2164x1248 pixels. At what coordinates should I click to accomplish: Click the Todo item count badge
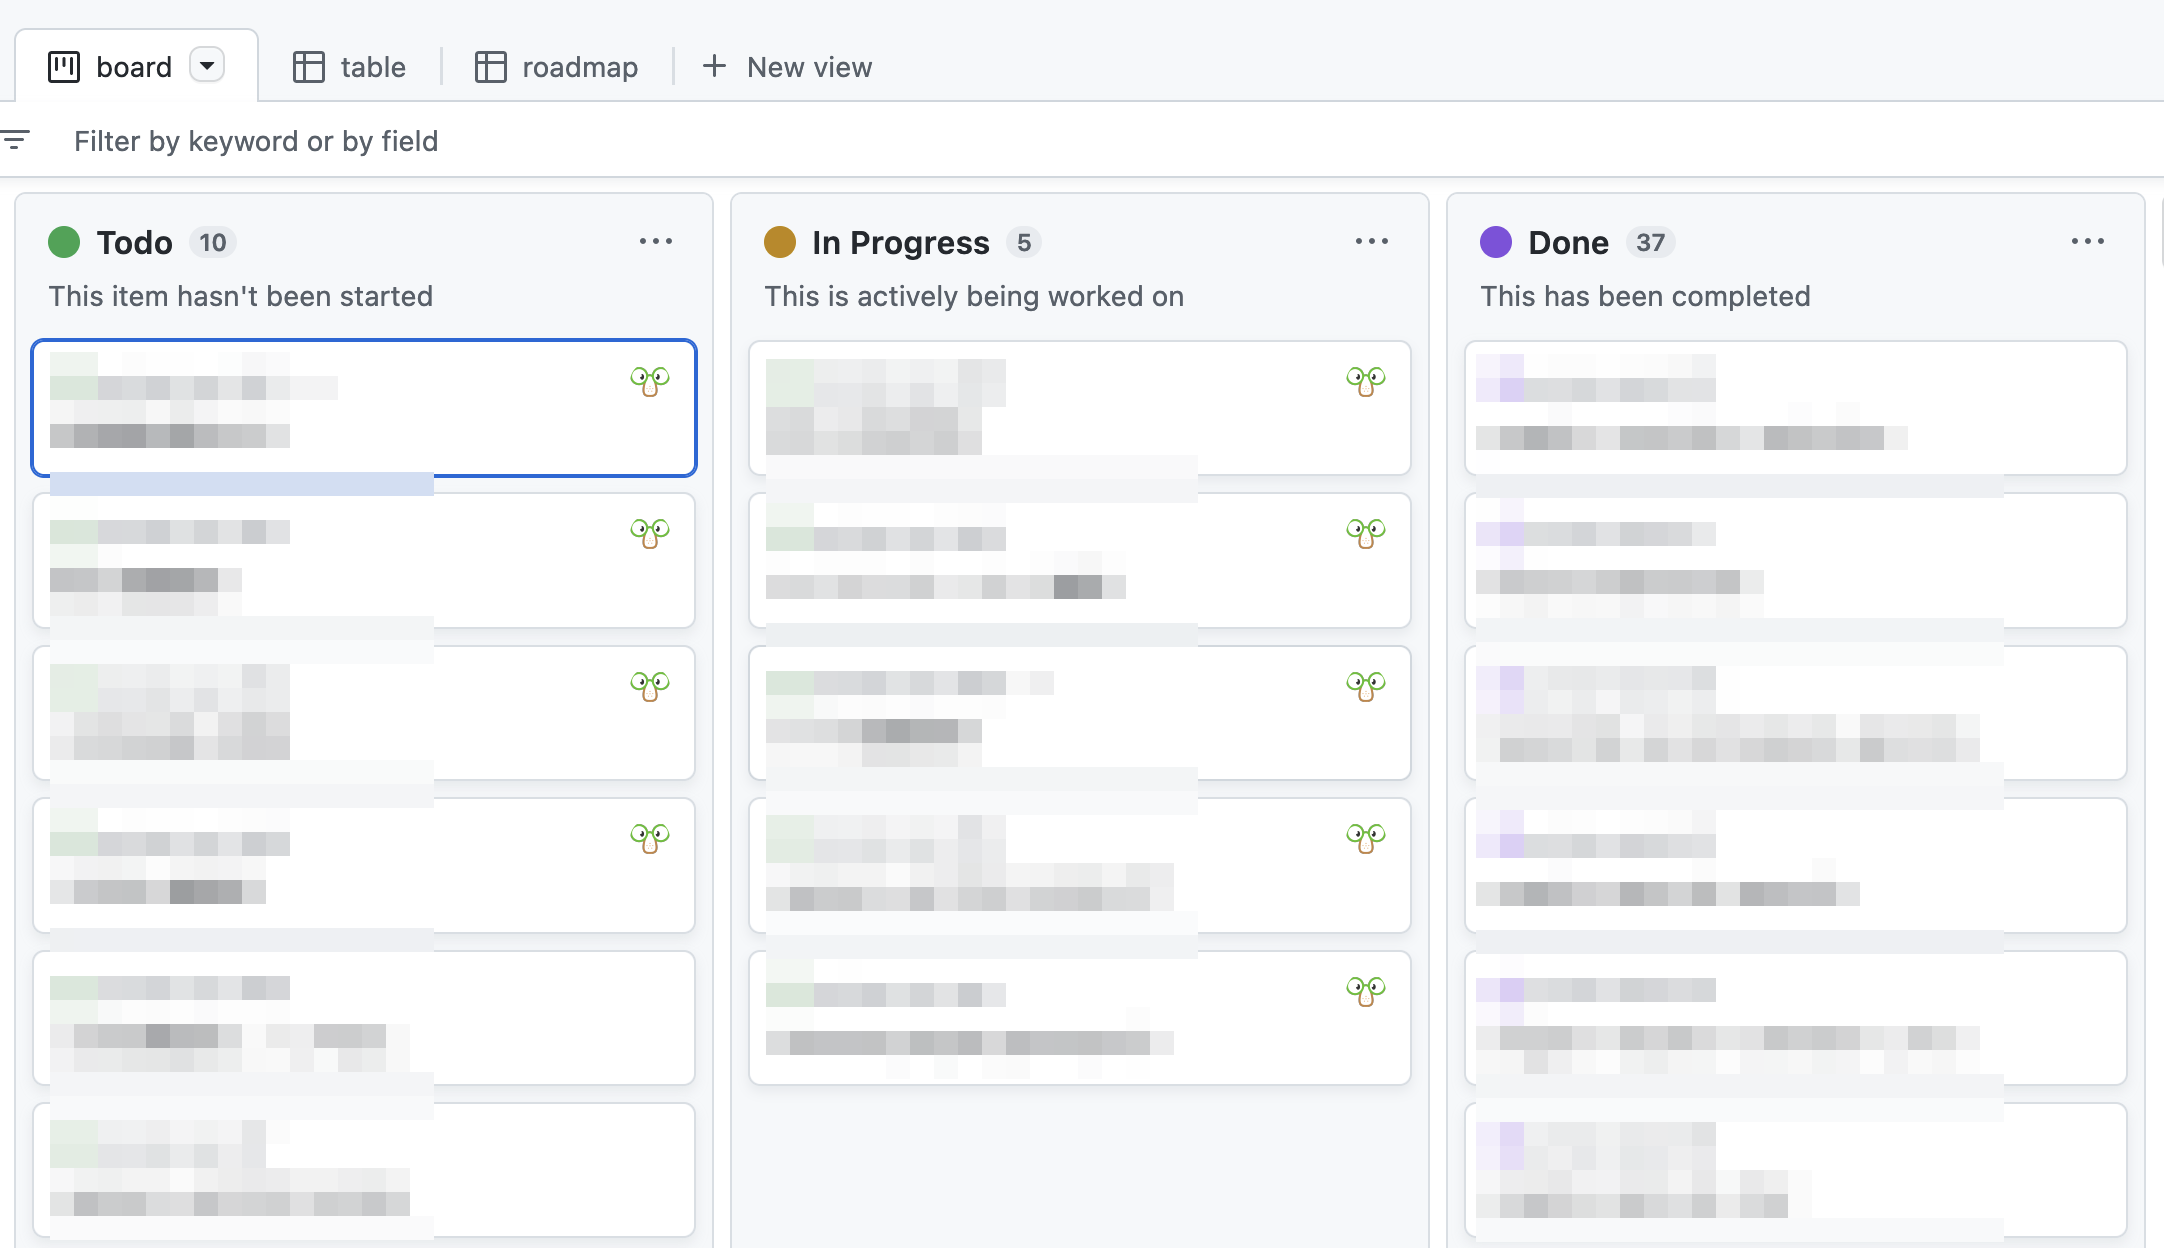click(212, 243)
